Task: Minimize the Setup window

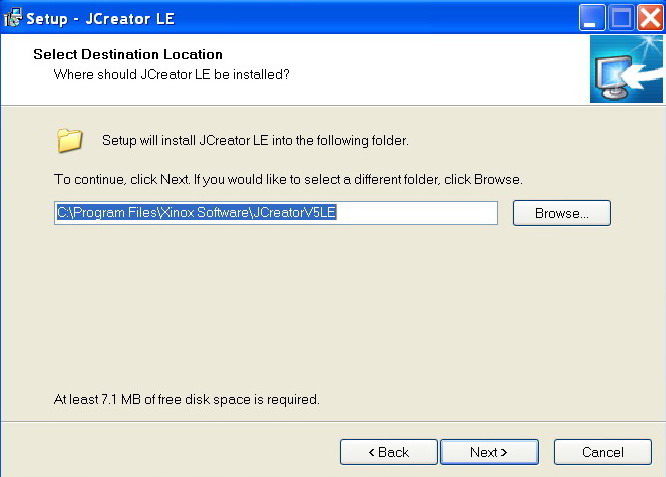Action: tap(593, 18)
